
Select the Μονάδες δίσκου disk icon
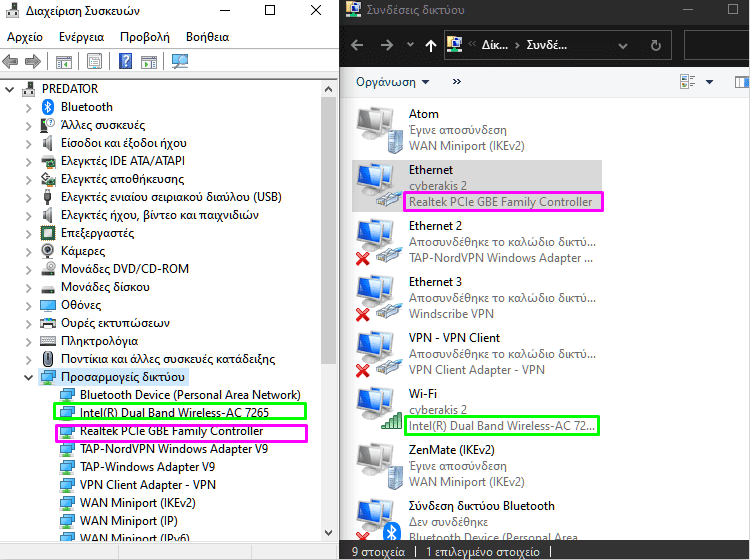point(47,288)
